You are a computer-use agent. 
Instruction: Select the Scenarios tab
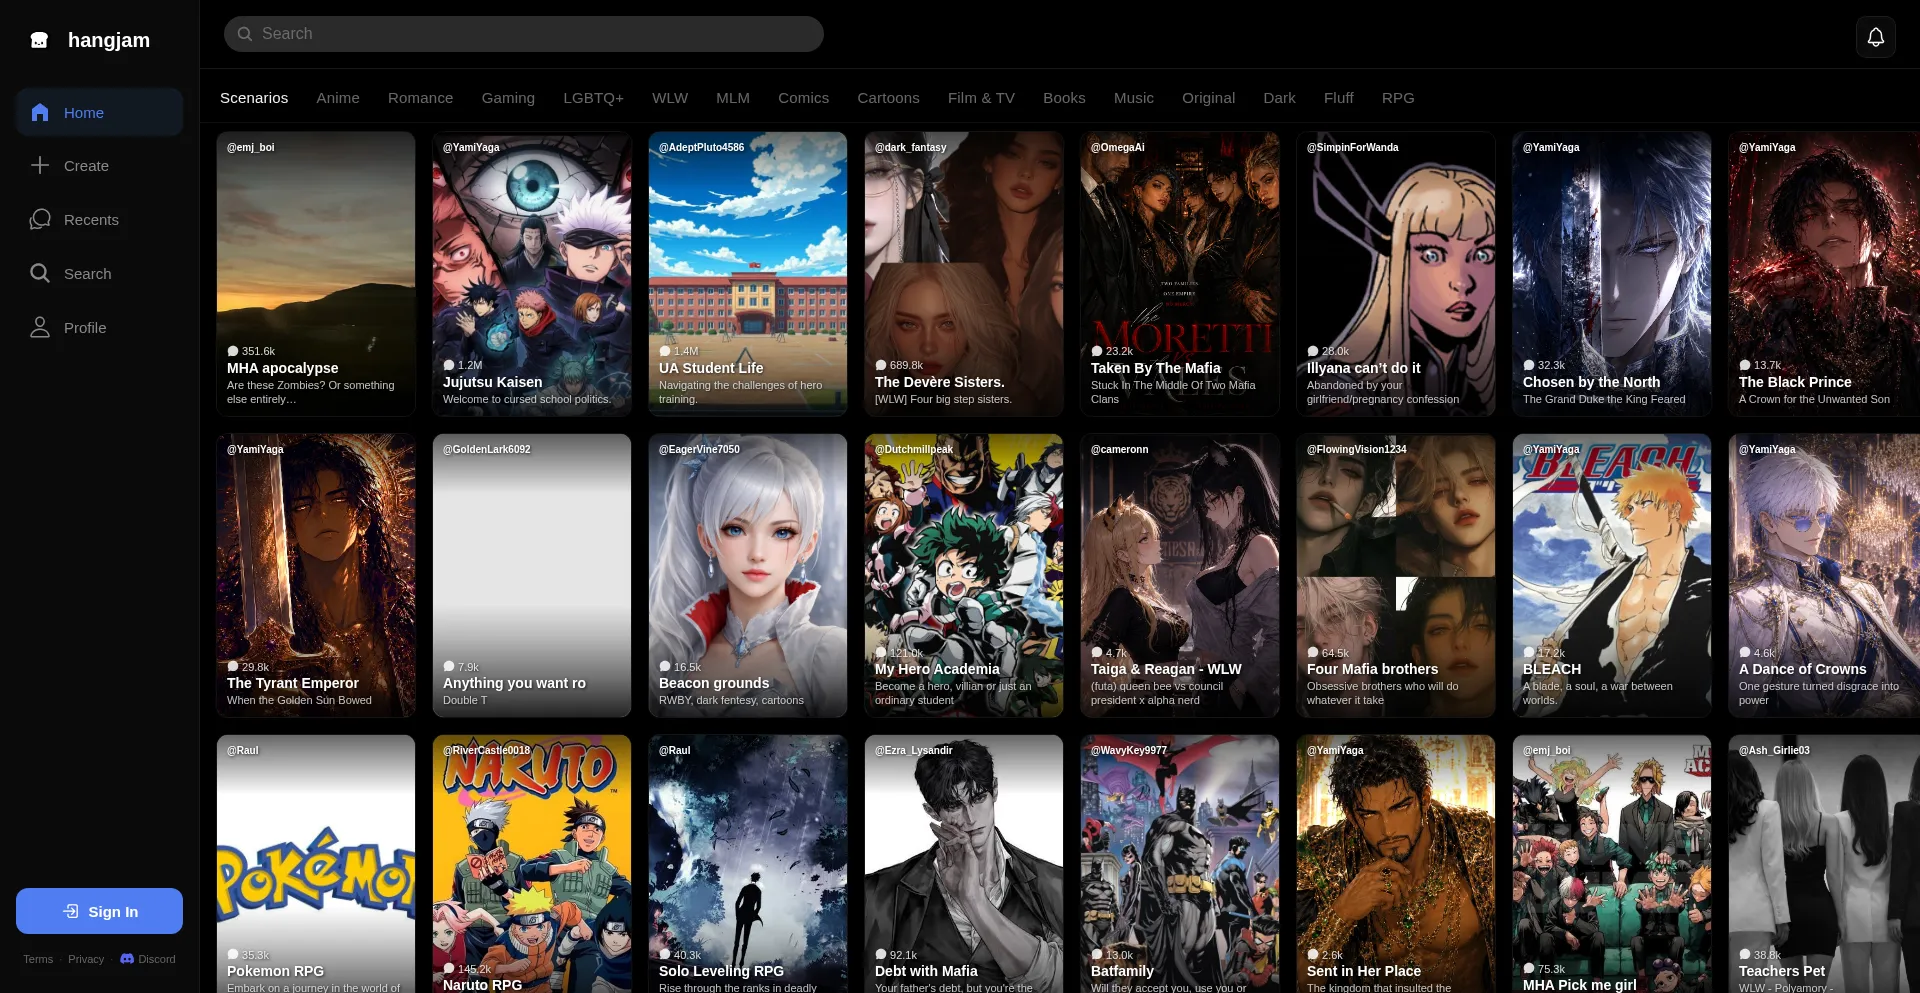(x=254, y=98)
